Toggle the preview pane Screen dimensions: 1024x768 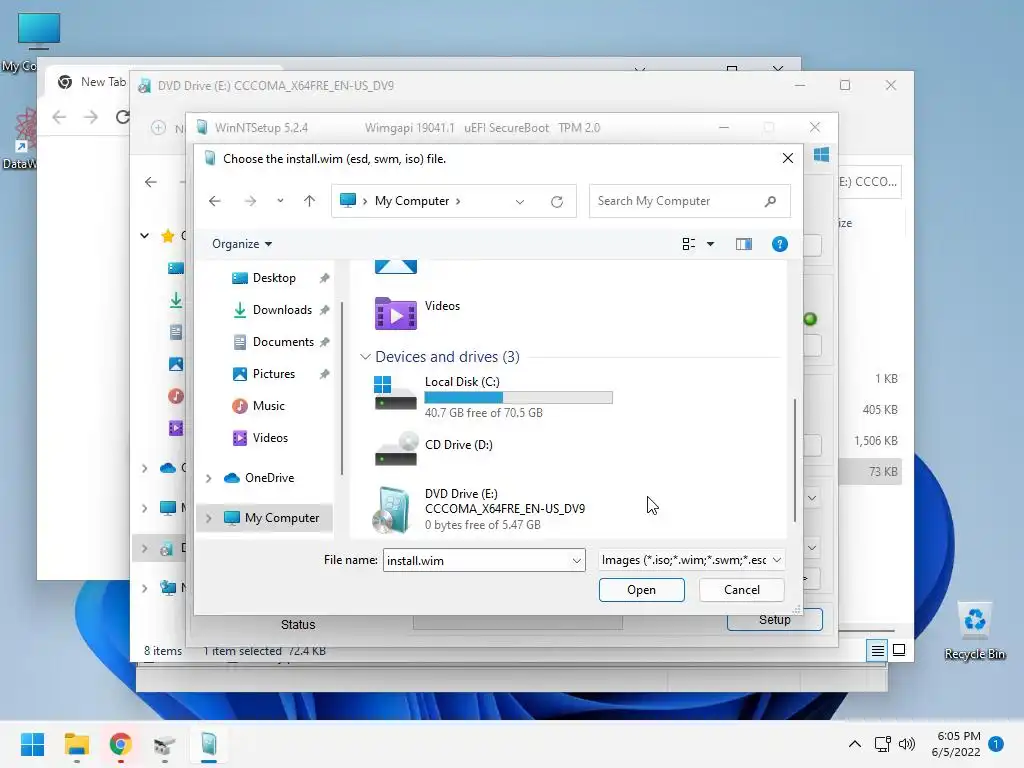tap(744, 244)
